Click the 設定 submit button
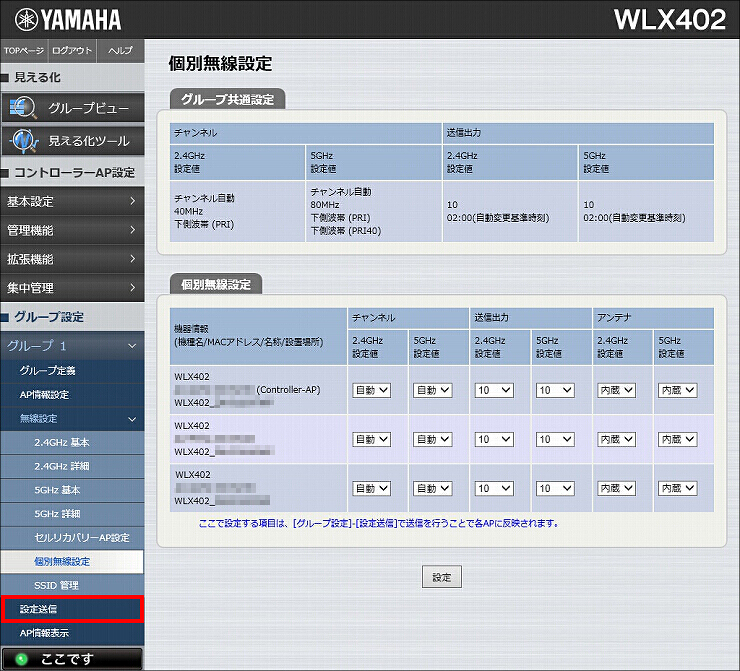Screen dimensions: 740x671 pyautogui.click(x=442, y=577)
